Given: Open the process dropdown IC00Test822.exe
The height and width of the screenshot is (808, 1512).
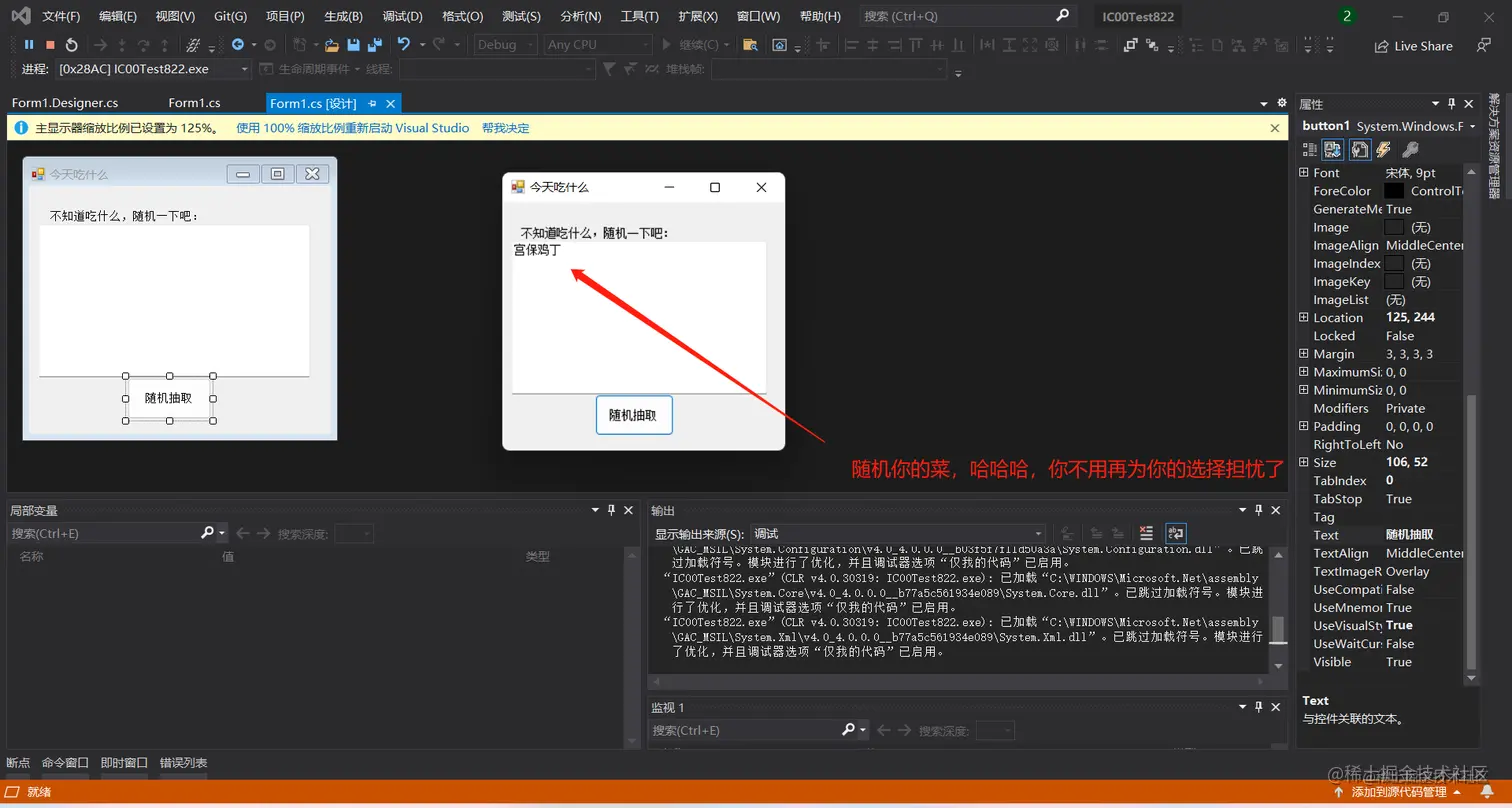Looking at the screenshot, I should coord(152,69).
